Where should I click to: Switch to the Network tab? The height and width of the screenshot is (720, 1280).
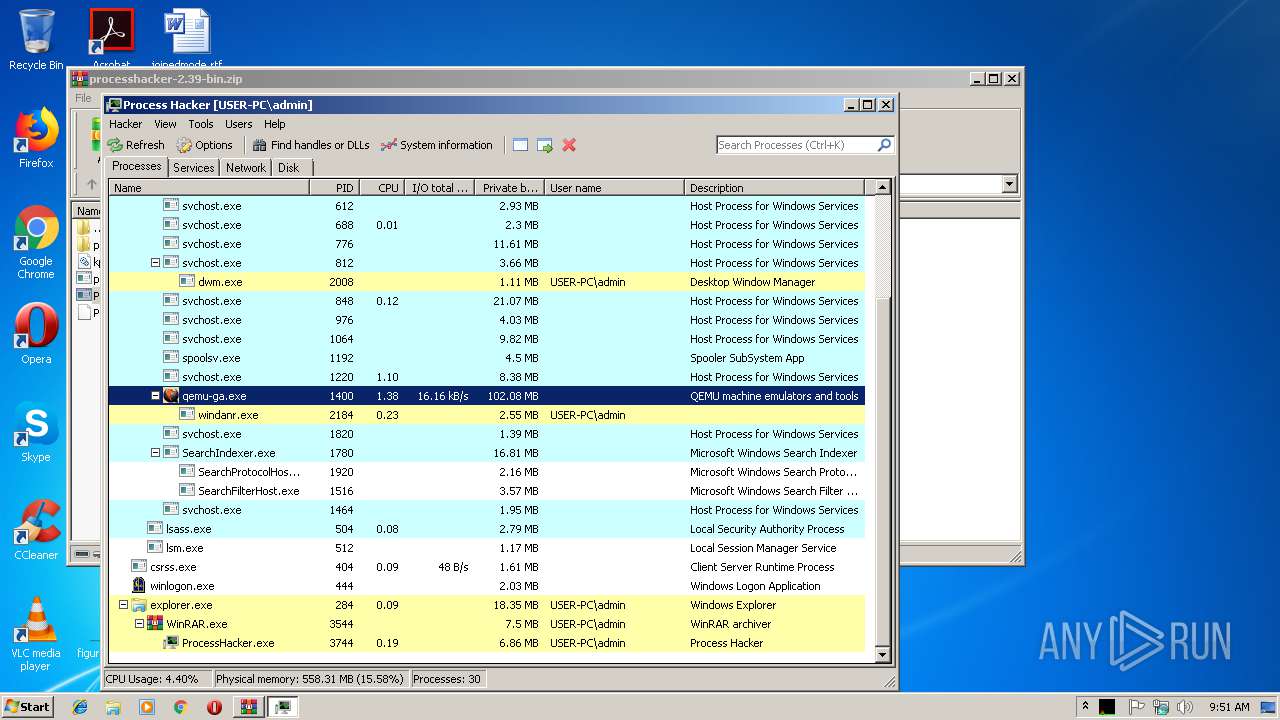tap(246, 168)
